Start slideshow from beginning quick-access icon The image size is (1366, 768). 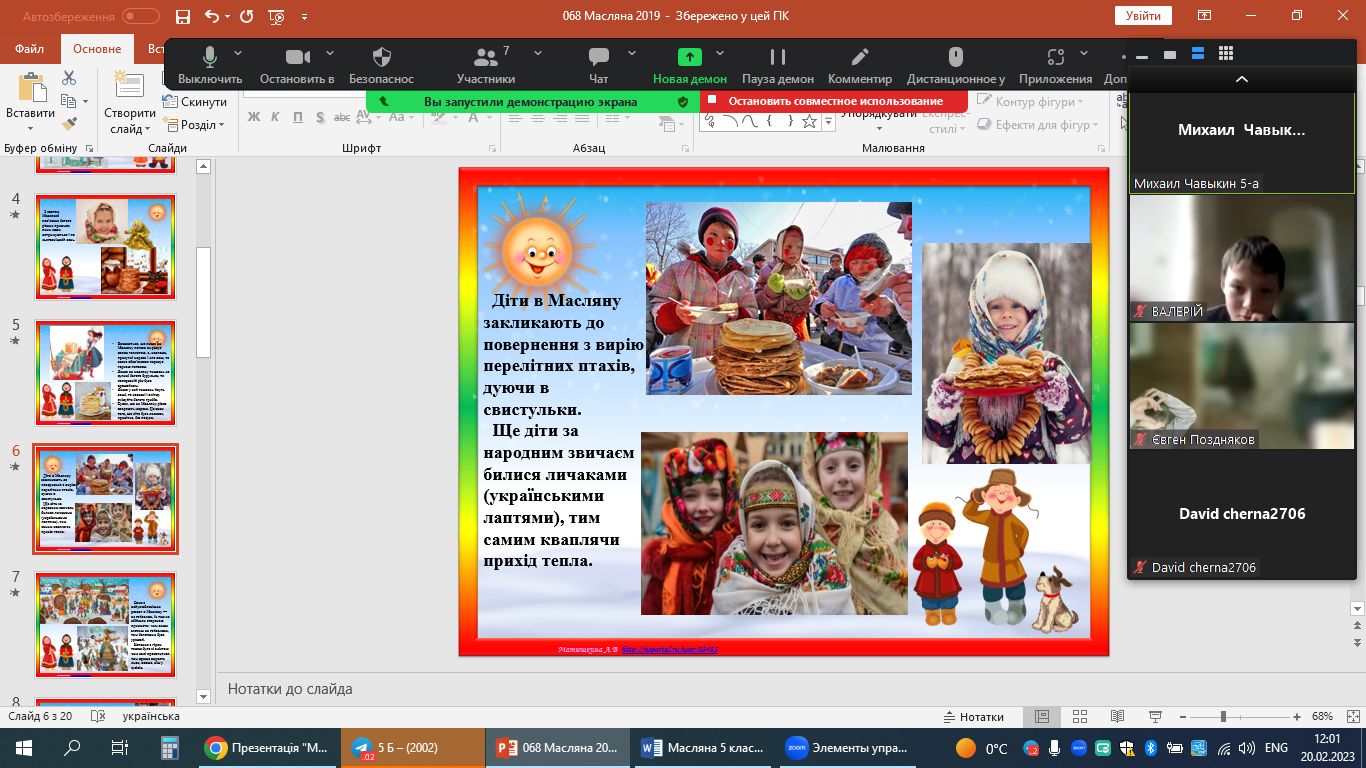[x=276, y=16]
